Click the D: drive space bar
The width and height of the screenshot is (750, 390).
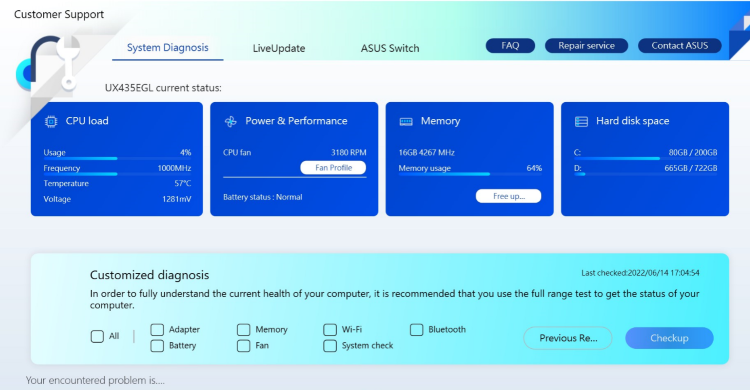point(645,174)
